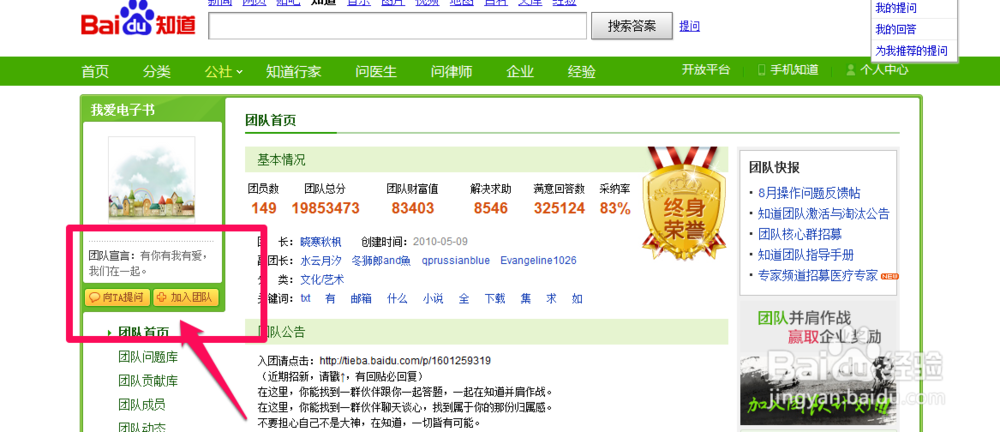Open 团队贡献库 in sidebar

148,381
